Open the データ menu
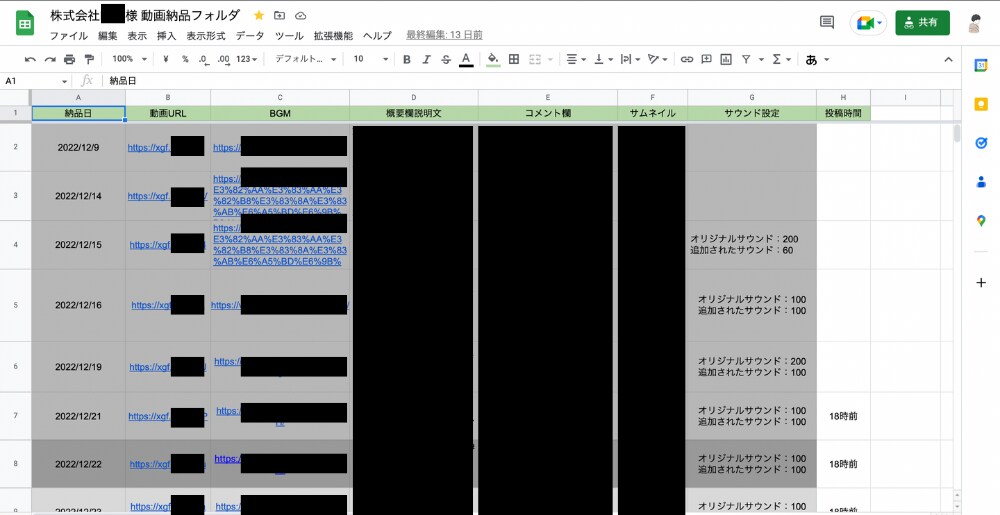 [250, 36]
